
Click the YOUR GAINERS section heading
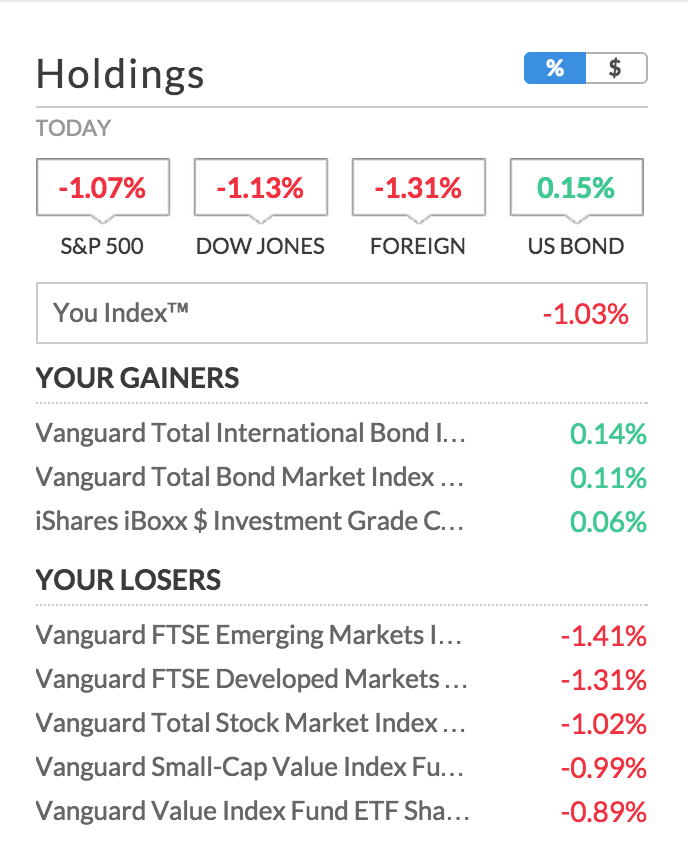(x=138, y=378)
